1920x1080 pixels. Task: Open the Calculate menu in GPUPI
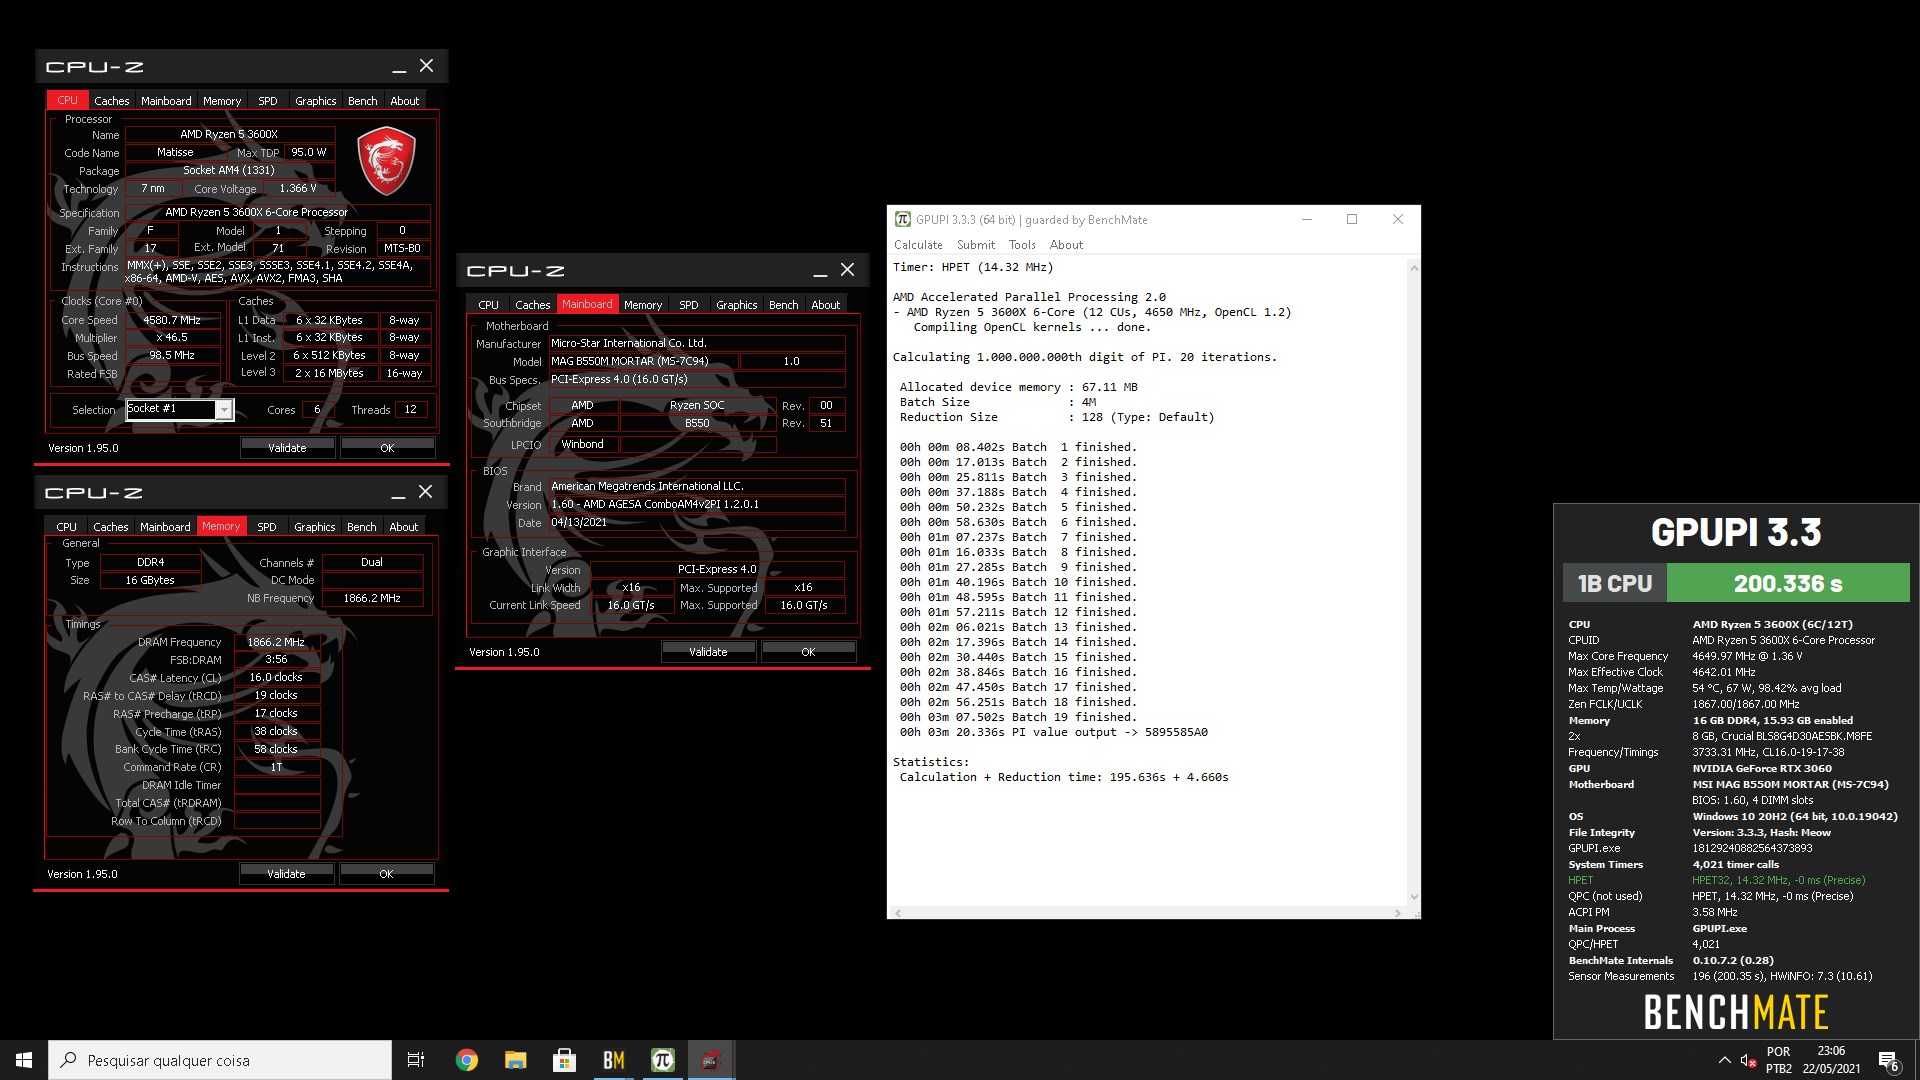pos(918,245)
